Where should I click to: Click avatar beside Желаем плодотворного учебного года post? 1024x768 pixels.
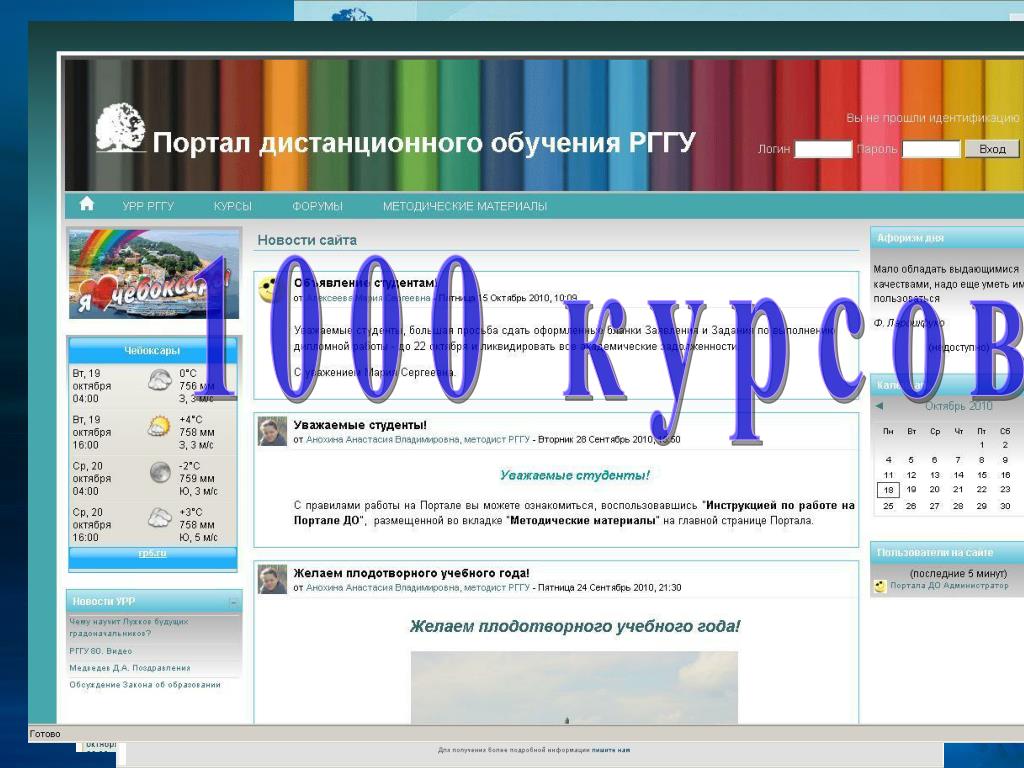[x=272, y=580]
